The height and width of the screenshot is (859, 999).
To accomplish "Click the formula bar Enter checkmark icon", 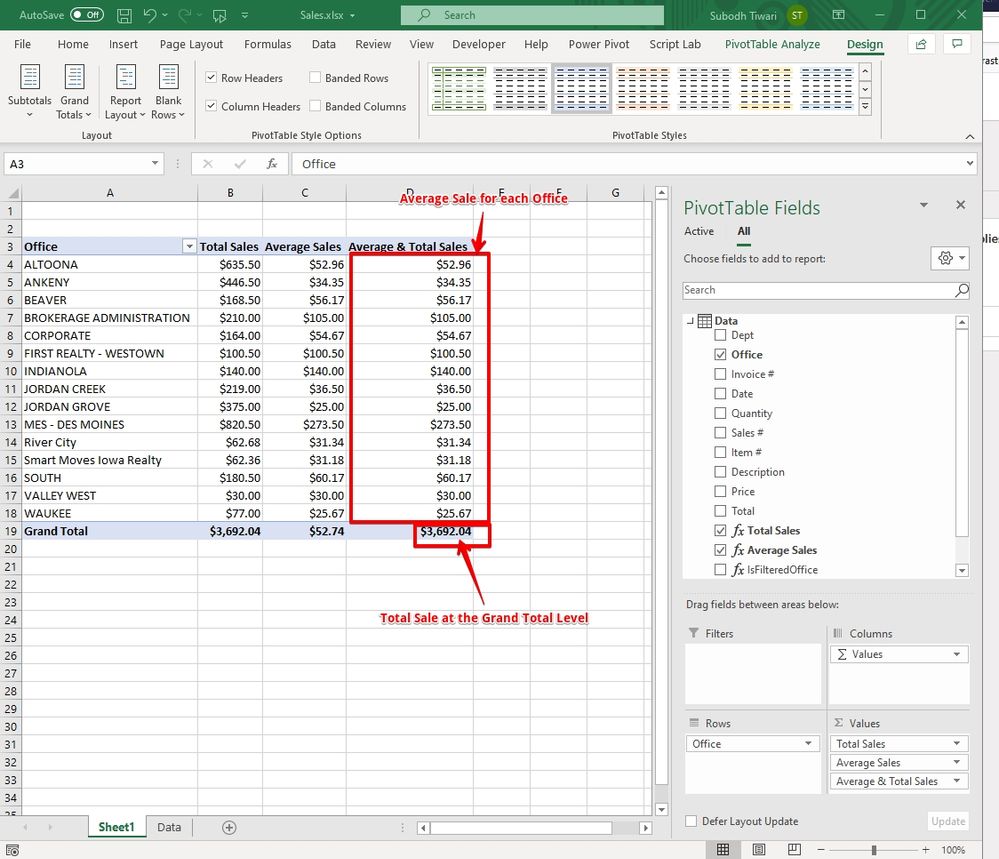I will [240, 164].
